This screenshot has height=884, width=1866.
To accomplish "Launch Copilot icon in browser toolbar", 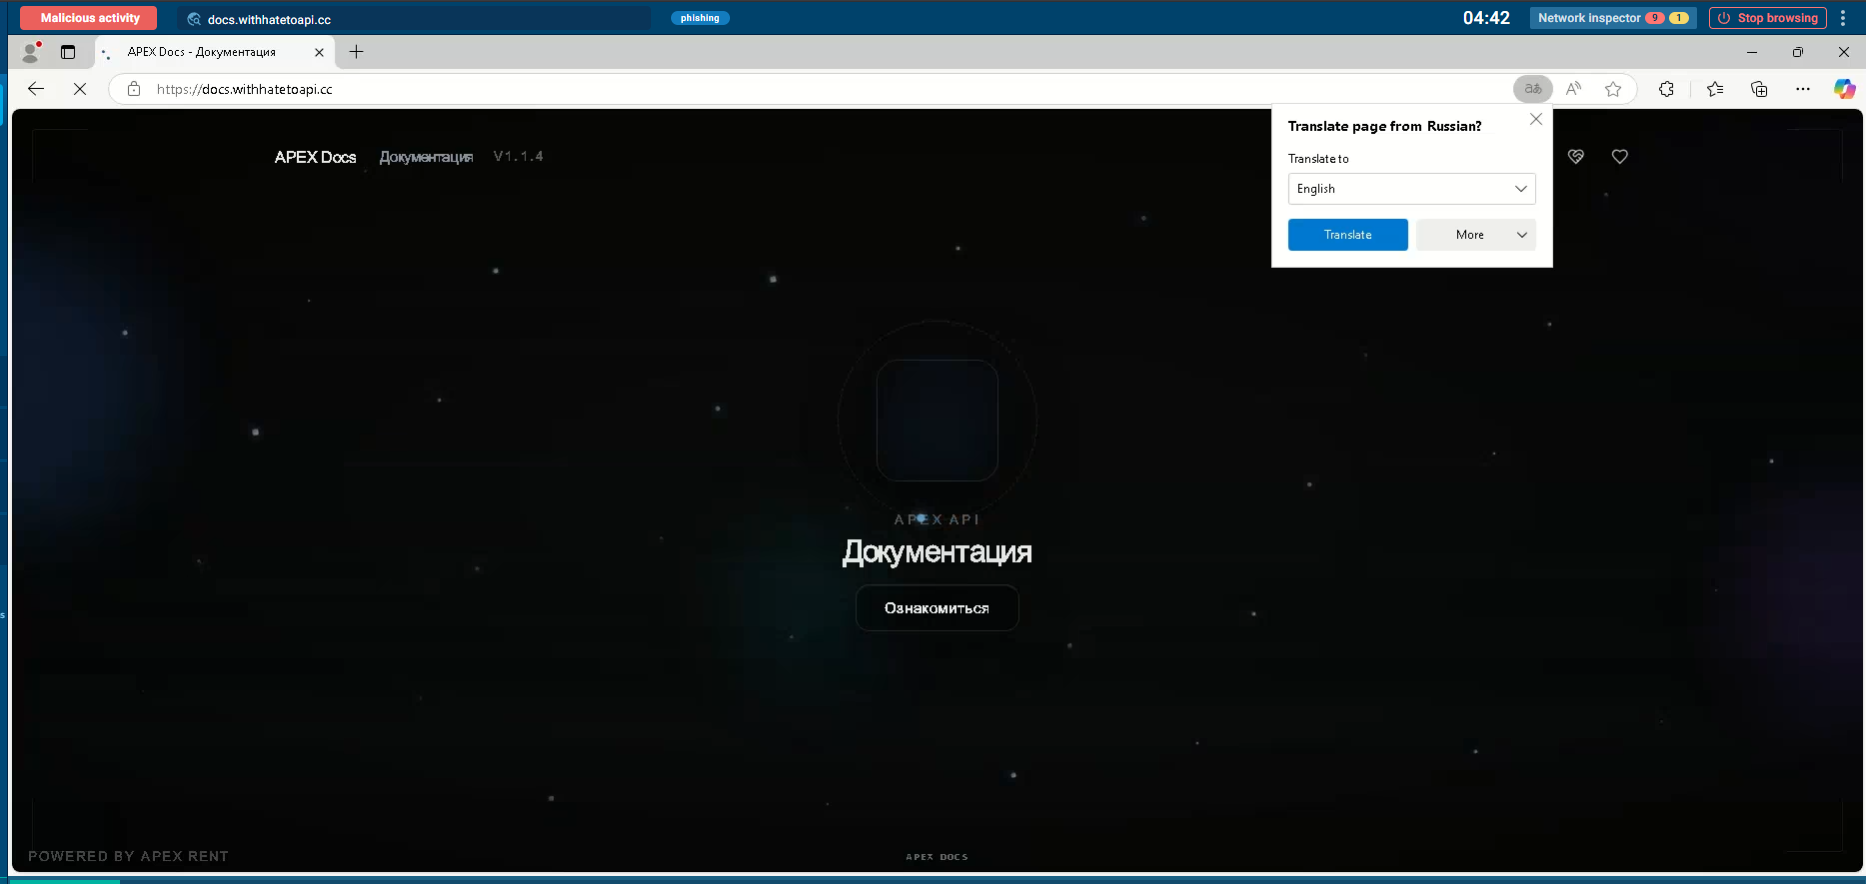I will (x=1844, y=89).
